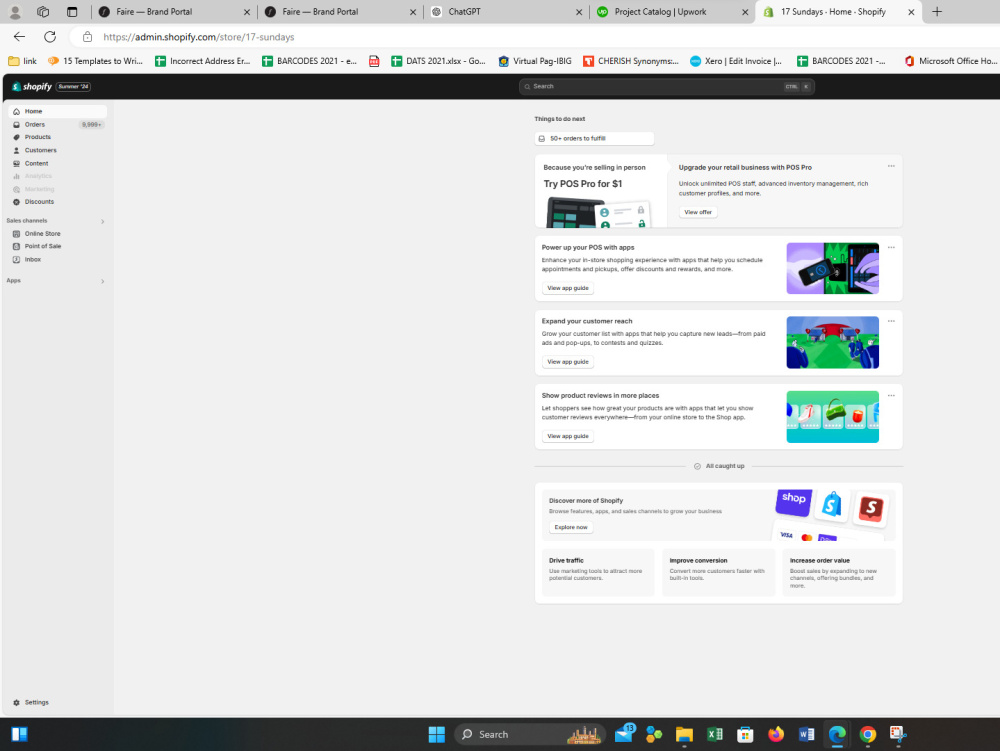
Task: Open Home in Shopify sidebar
Action: [57, 111]
